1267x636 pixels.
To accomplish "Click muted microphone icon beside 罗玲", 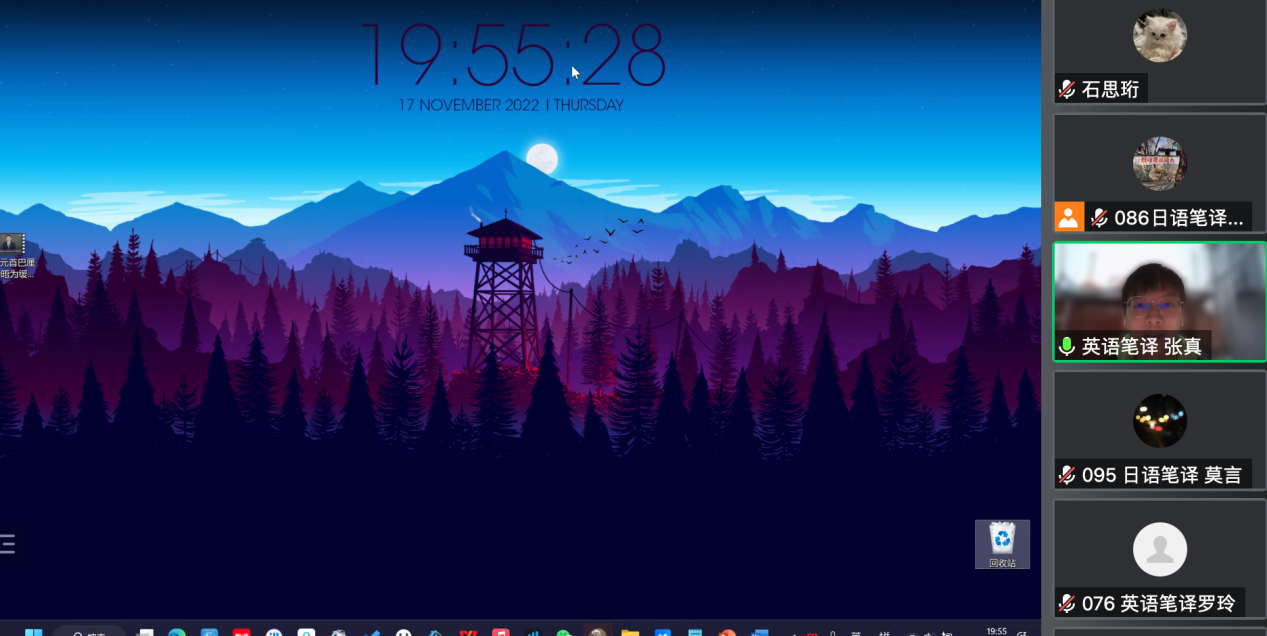I will pyautogui.click(x=1068, y=603).
